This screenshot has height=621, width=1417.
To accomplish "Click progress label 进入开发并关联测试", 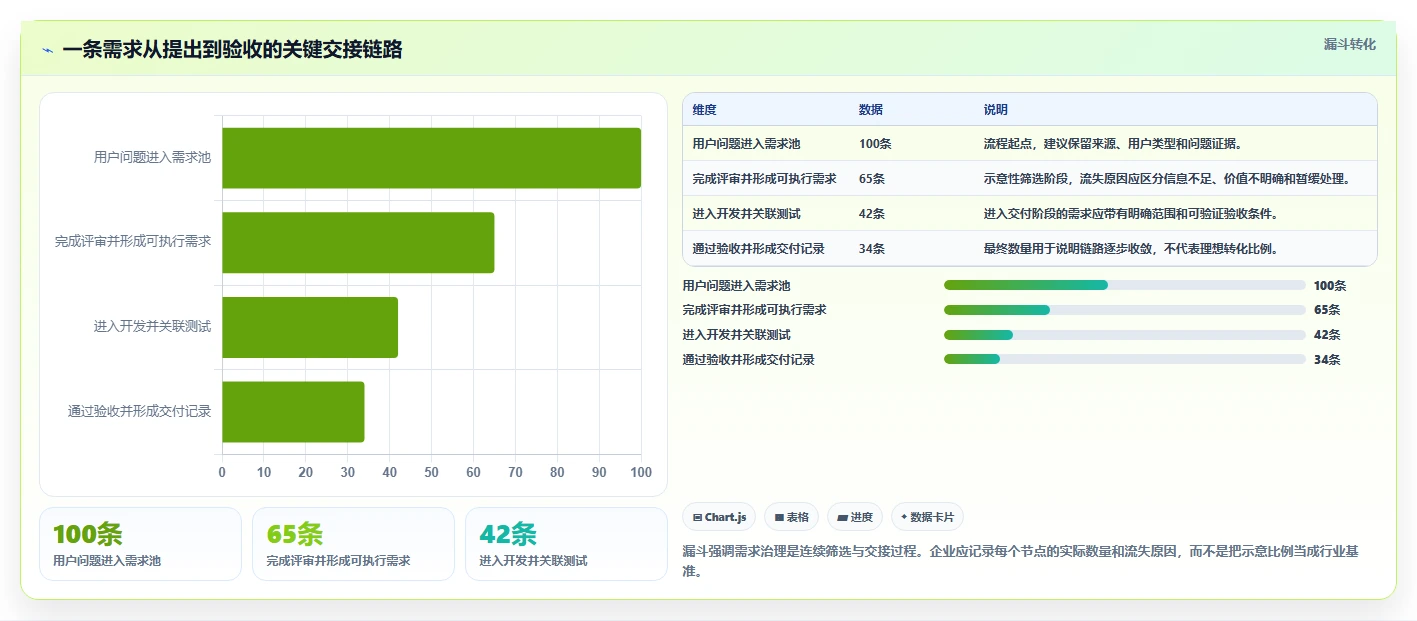I will coord(736,335).
